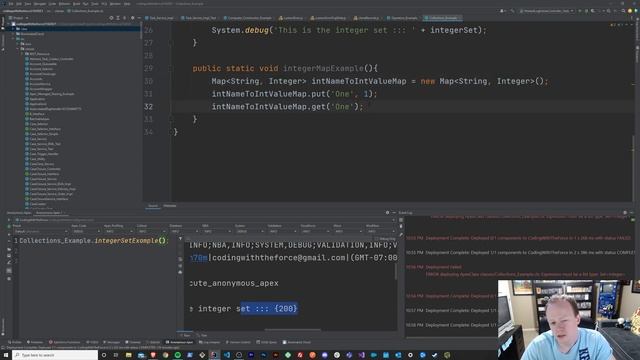
Task: Click the log output horizontal scrollbar
Action: tap(292, 330)
